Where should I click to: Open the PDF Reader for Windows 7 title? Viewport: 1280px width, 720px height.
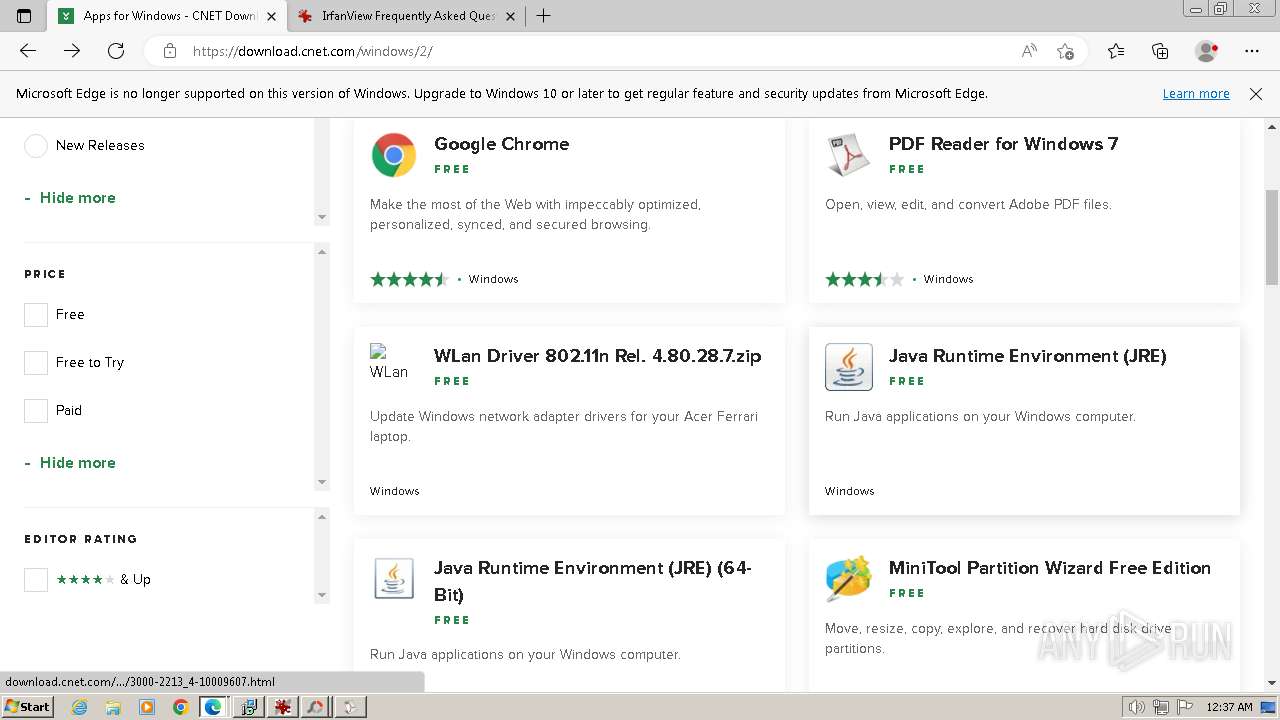1003,144
